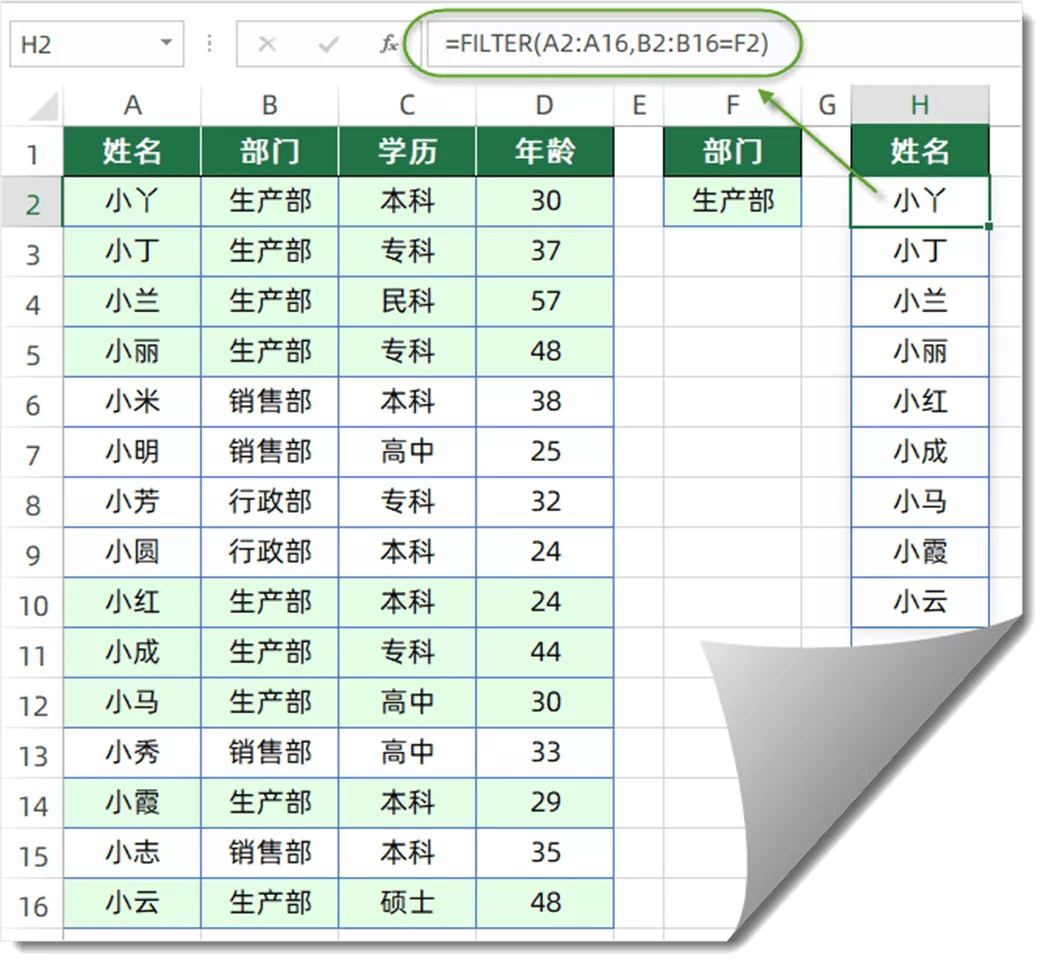Screen dimensions: 1046x965
Task: Click the 学历 header cell in C1
Action: [407, 151]
